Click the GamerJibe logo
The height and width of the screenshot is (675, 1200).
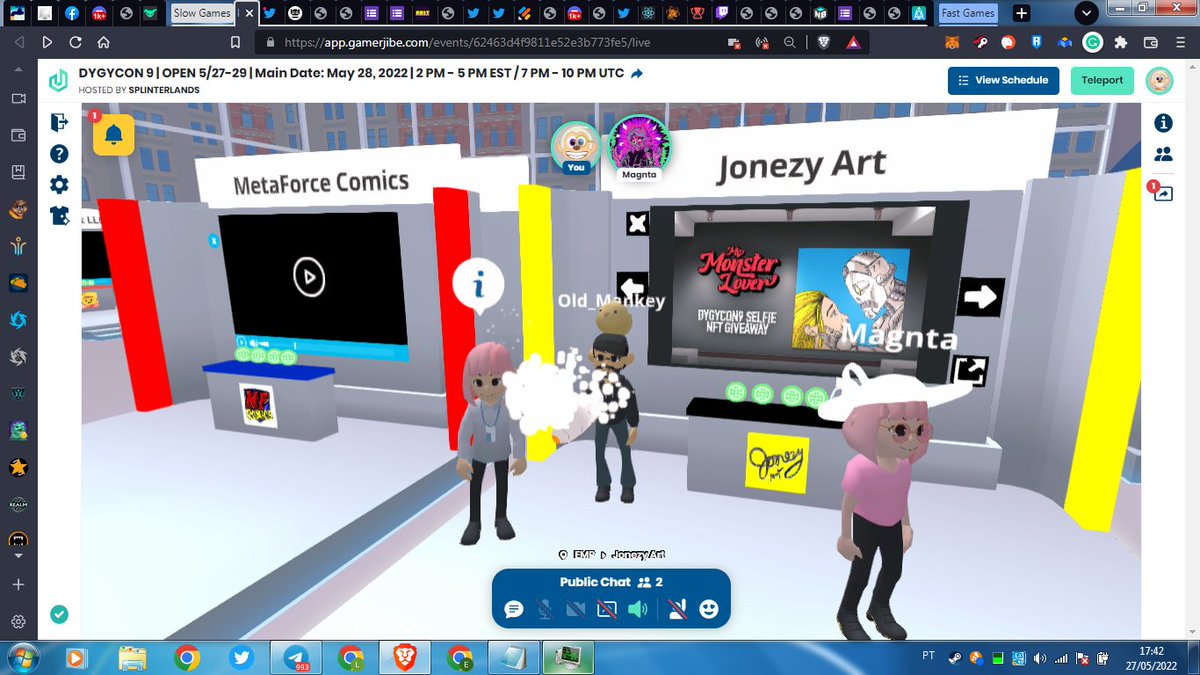59,80
